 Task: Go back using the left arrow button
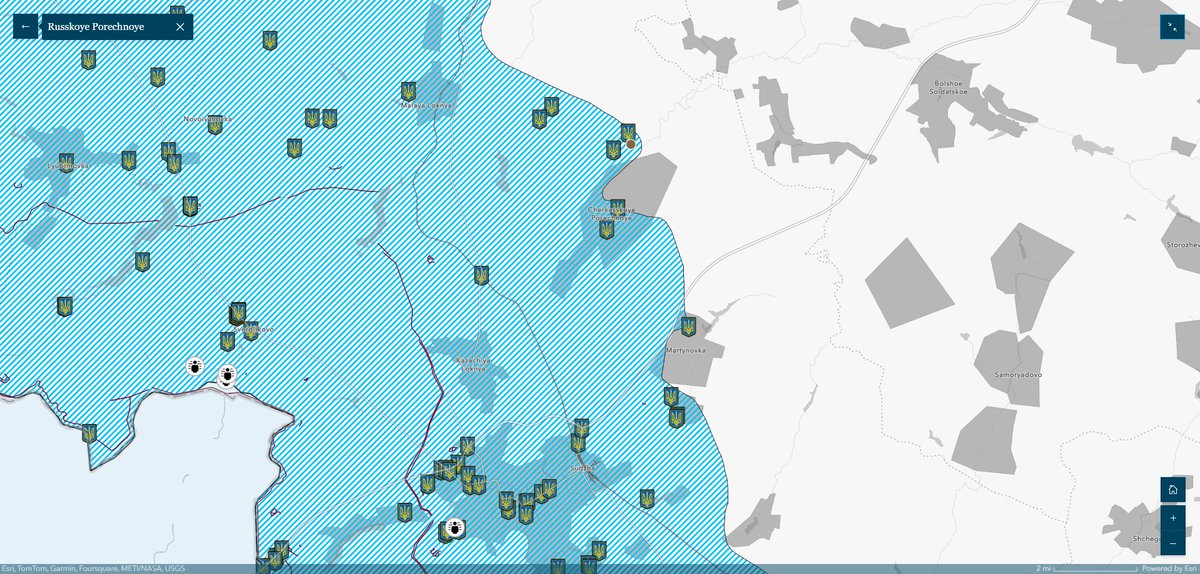click(x=25, y=26)
